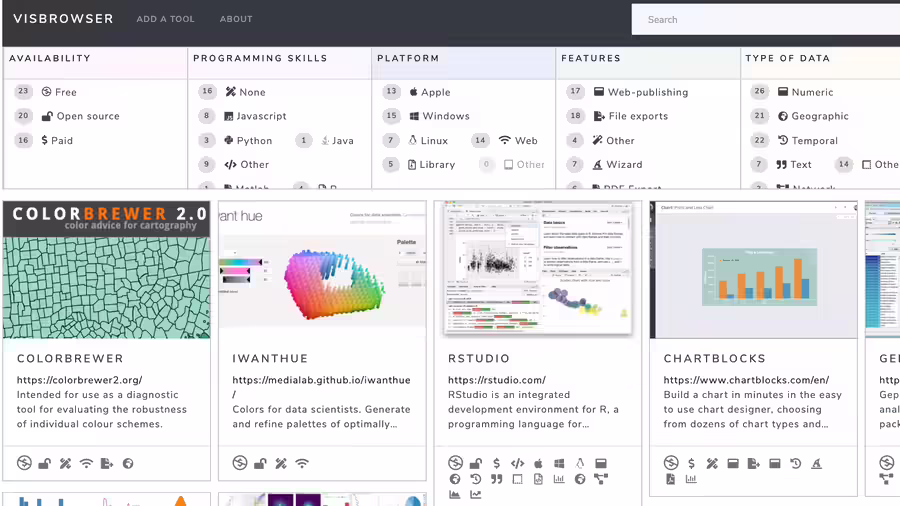This screenshot has height=506, width=900.
Task: Open the RSTUDIO card title
Action: (x=479, y=359)
